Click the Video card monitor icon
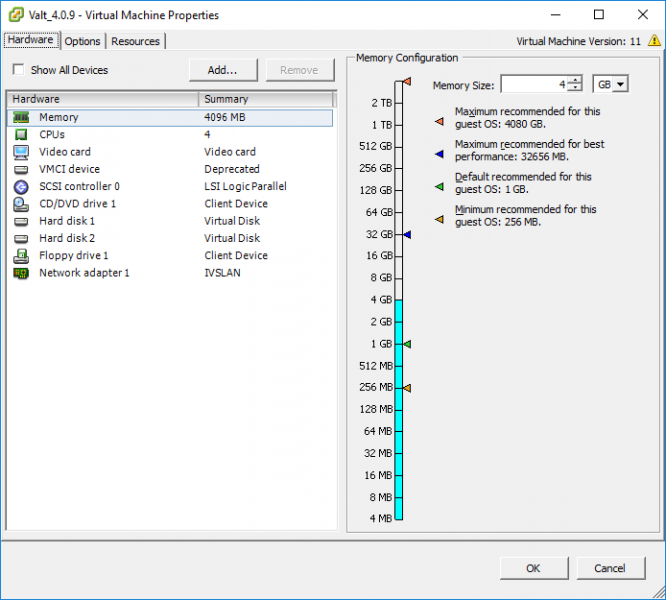This screenshot has width=666, height=600. coord(21,152)
